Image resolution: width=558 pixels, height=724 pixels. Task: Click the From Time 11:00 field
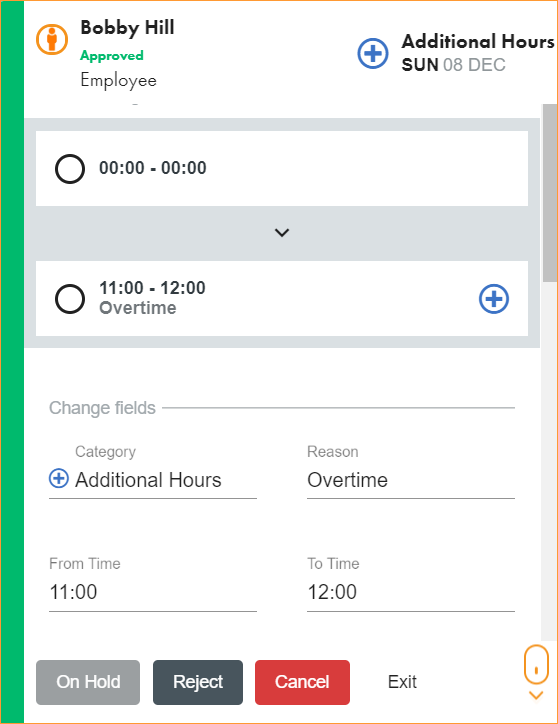[153, 592]
